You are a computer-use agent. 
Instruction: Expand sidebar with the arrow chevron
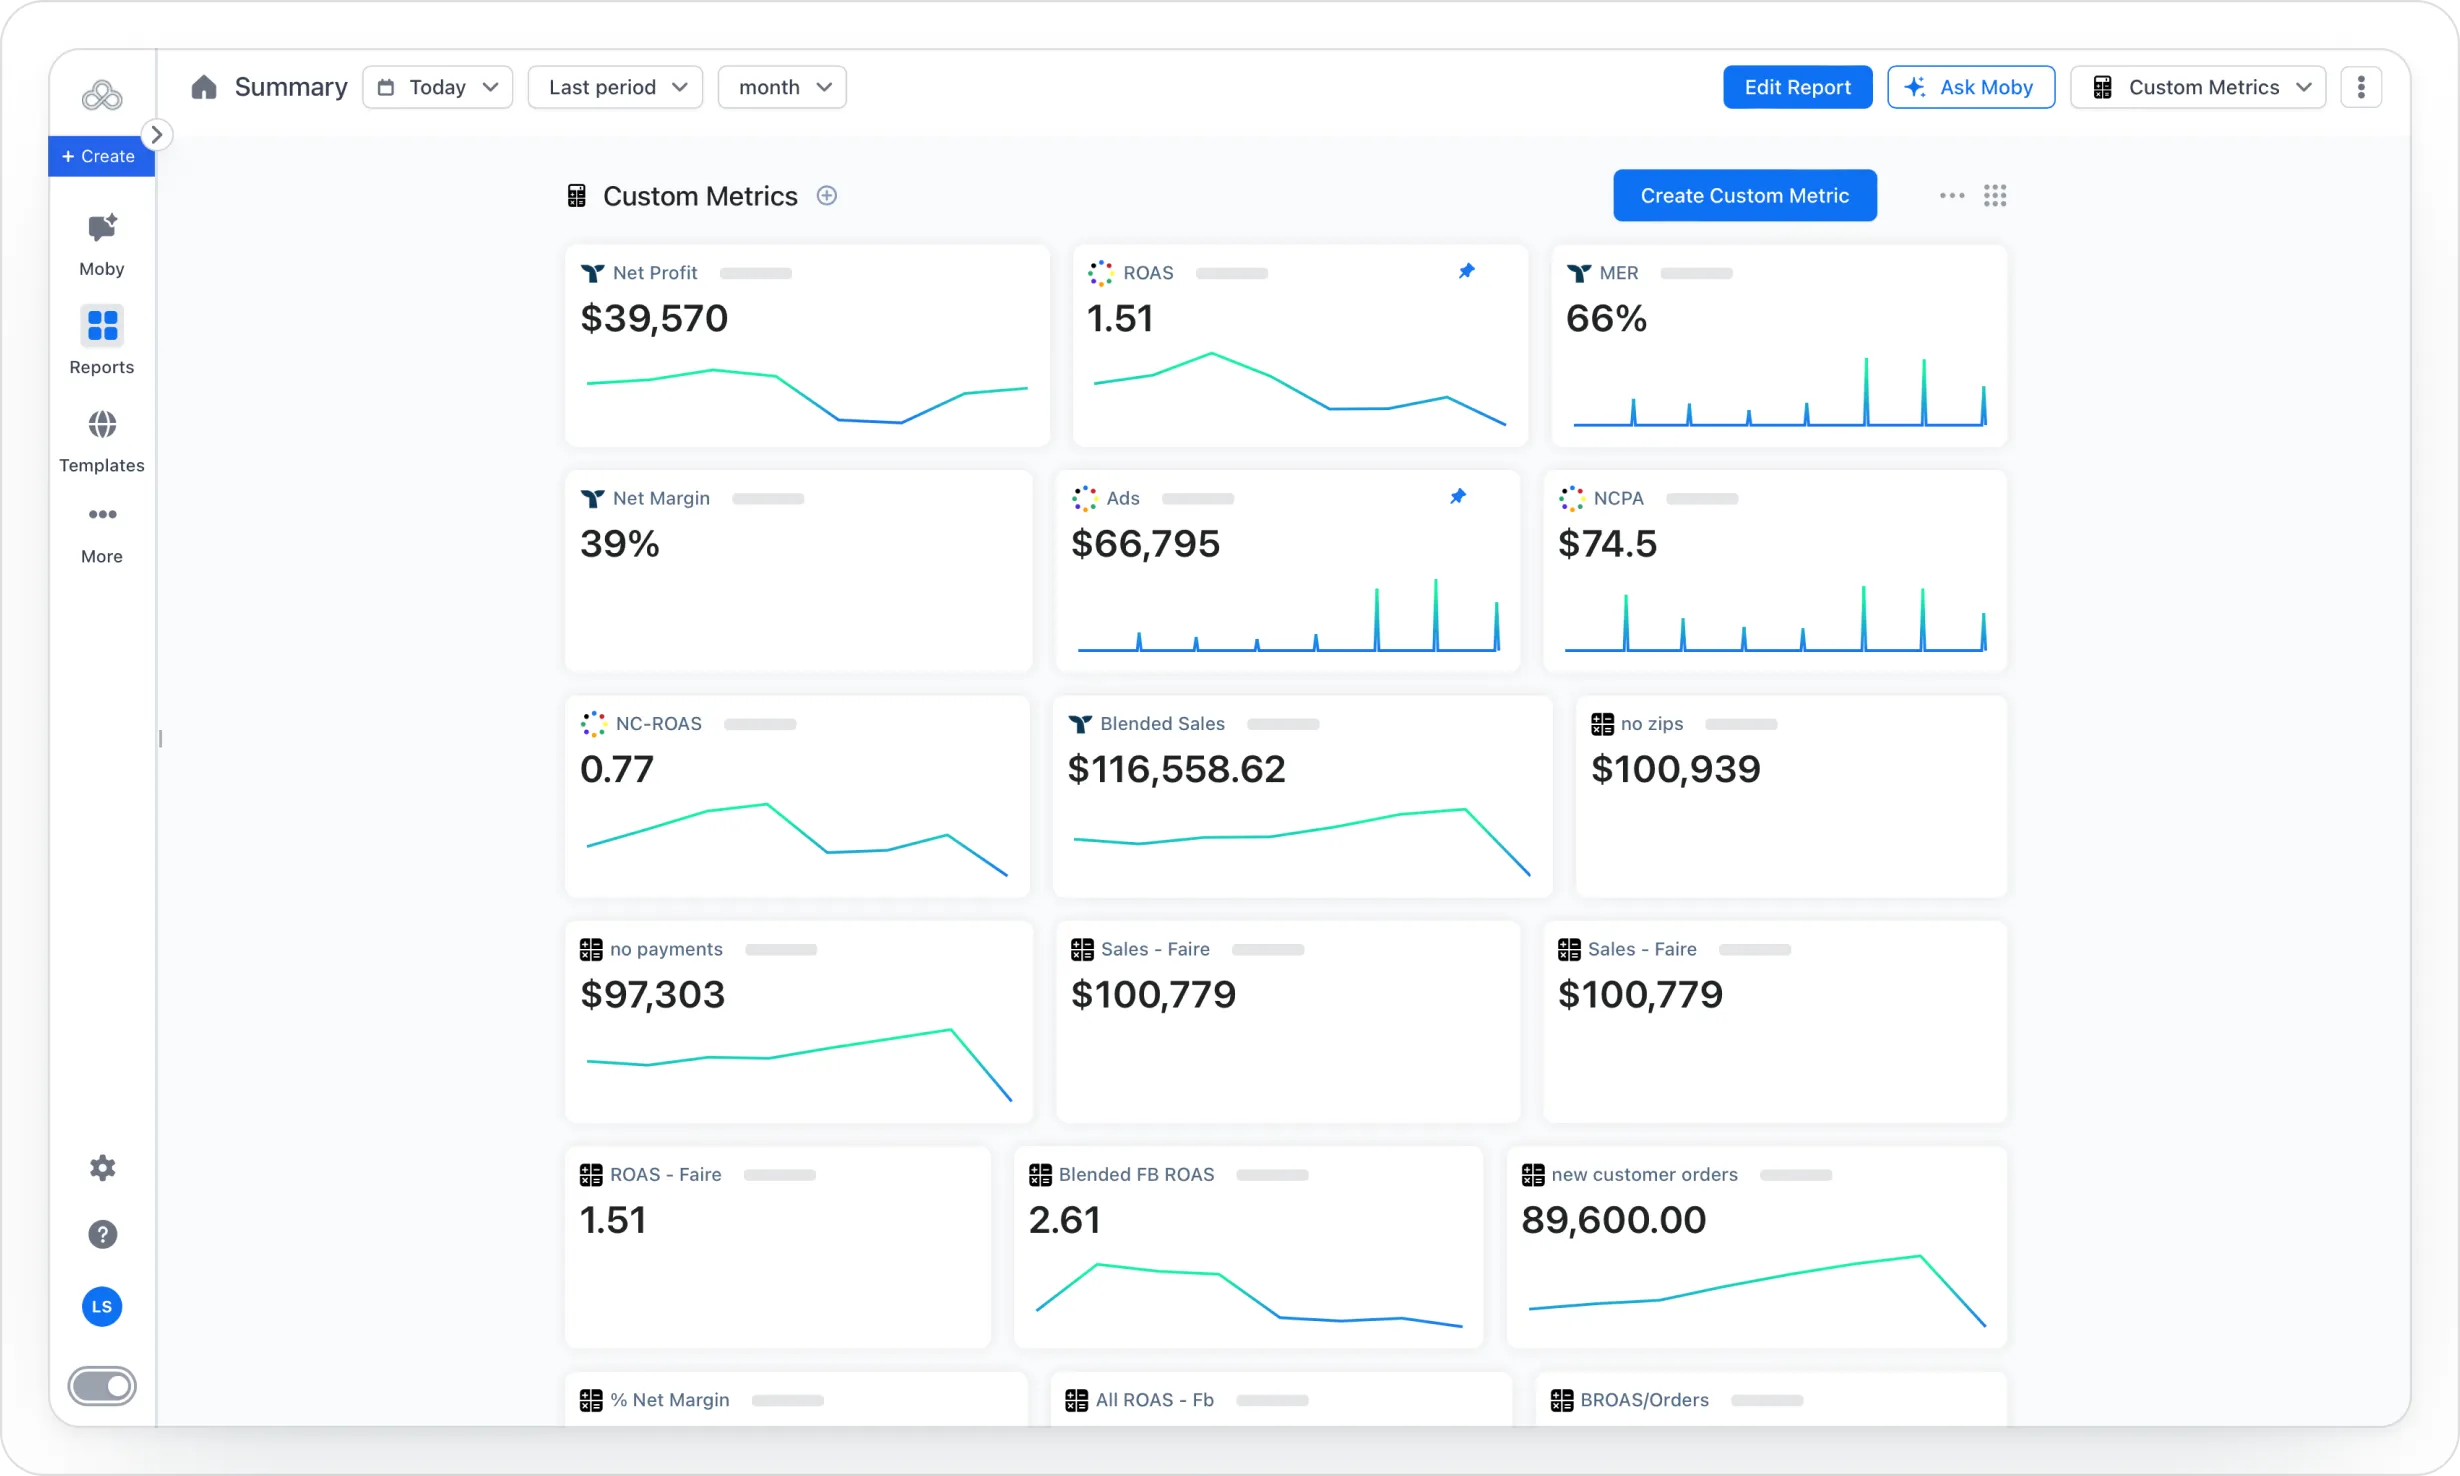tap(157, 134)
